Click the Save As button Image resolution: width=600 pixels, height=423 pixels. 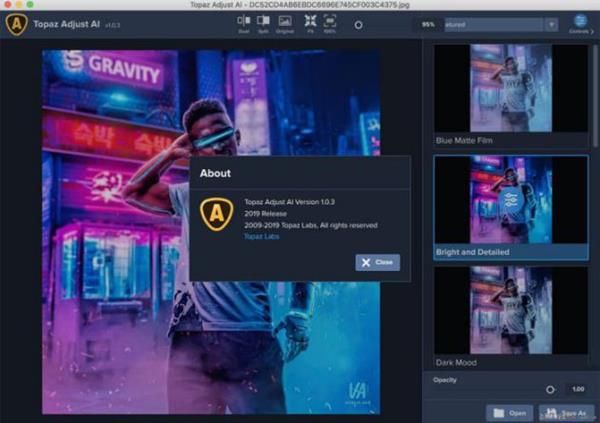pyautogui.click(x=566, y=412)
